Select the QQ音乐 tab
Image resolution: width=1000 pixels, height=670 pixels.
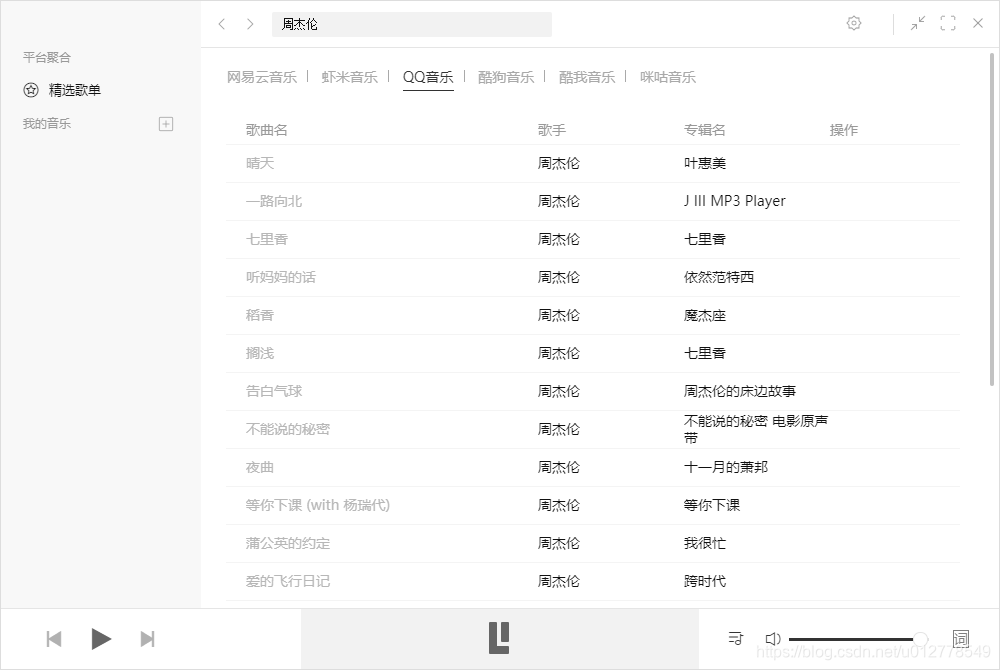428,77
